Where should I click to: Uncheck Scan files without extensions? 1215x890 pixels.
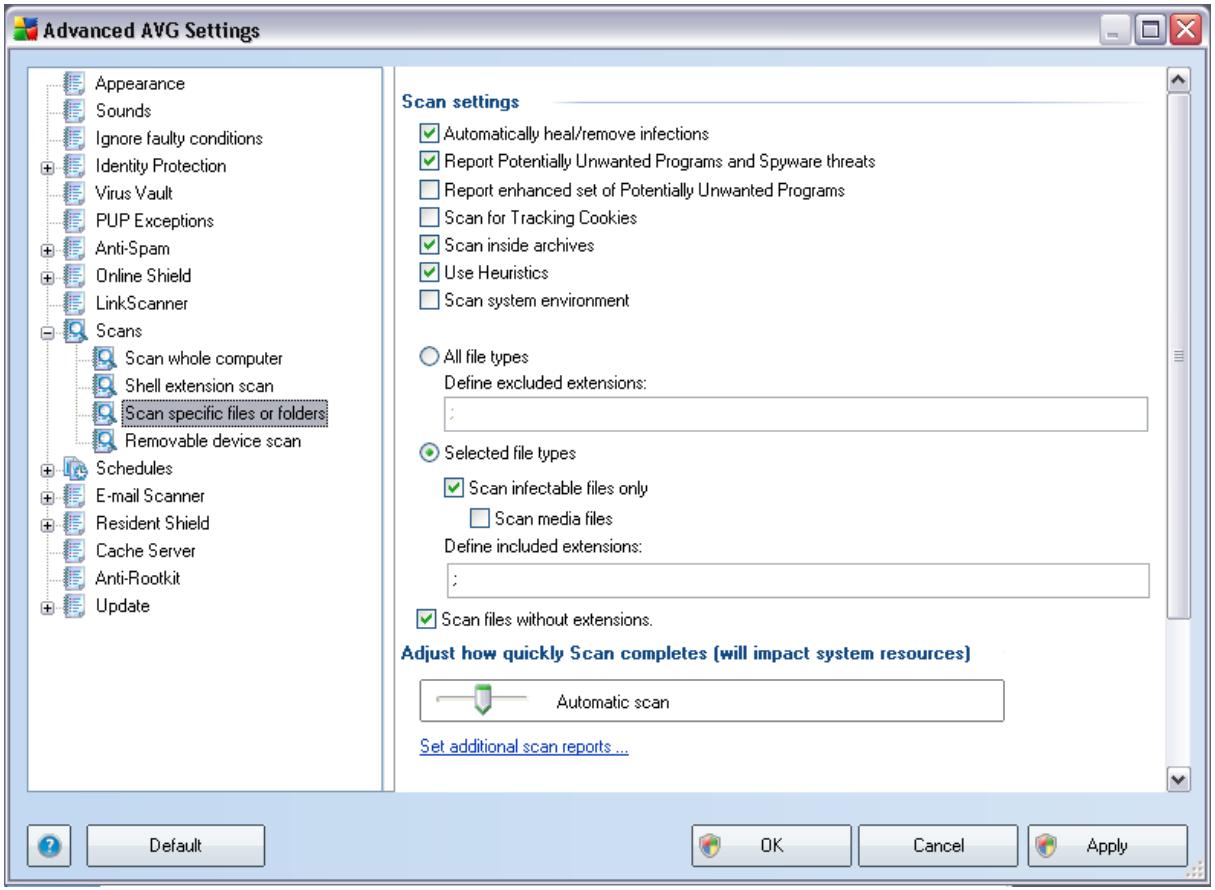(x=428, y=619)
